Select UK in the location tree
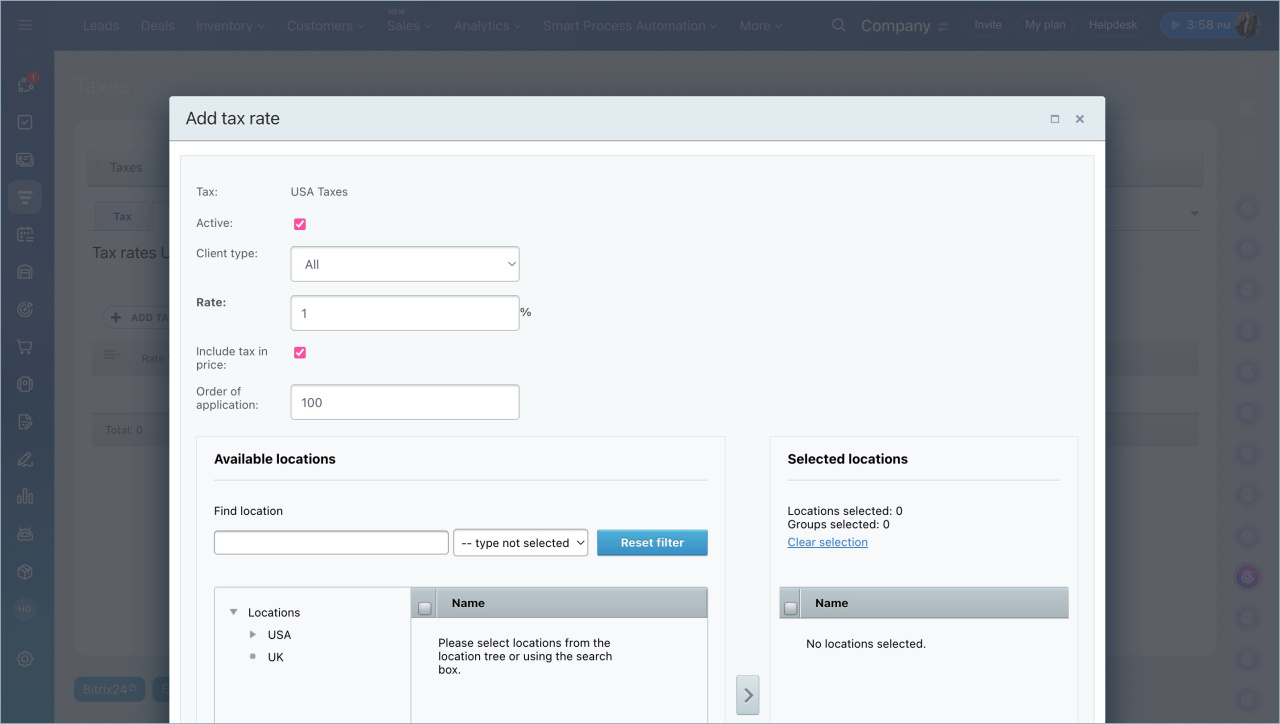 tap(276, 657)
